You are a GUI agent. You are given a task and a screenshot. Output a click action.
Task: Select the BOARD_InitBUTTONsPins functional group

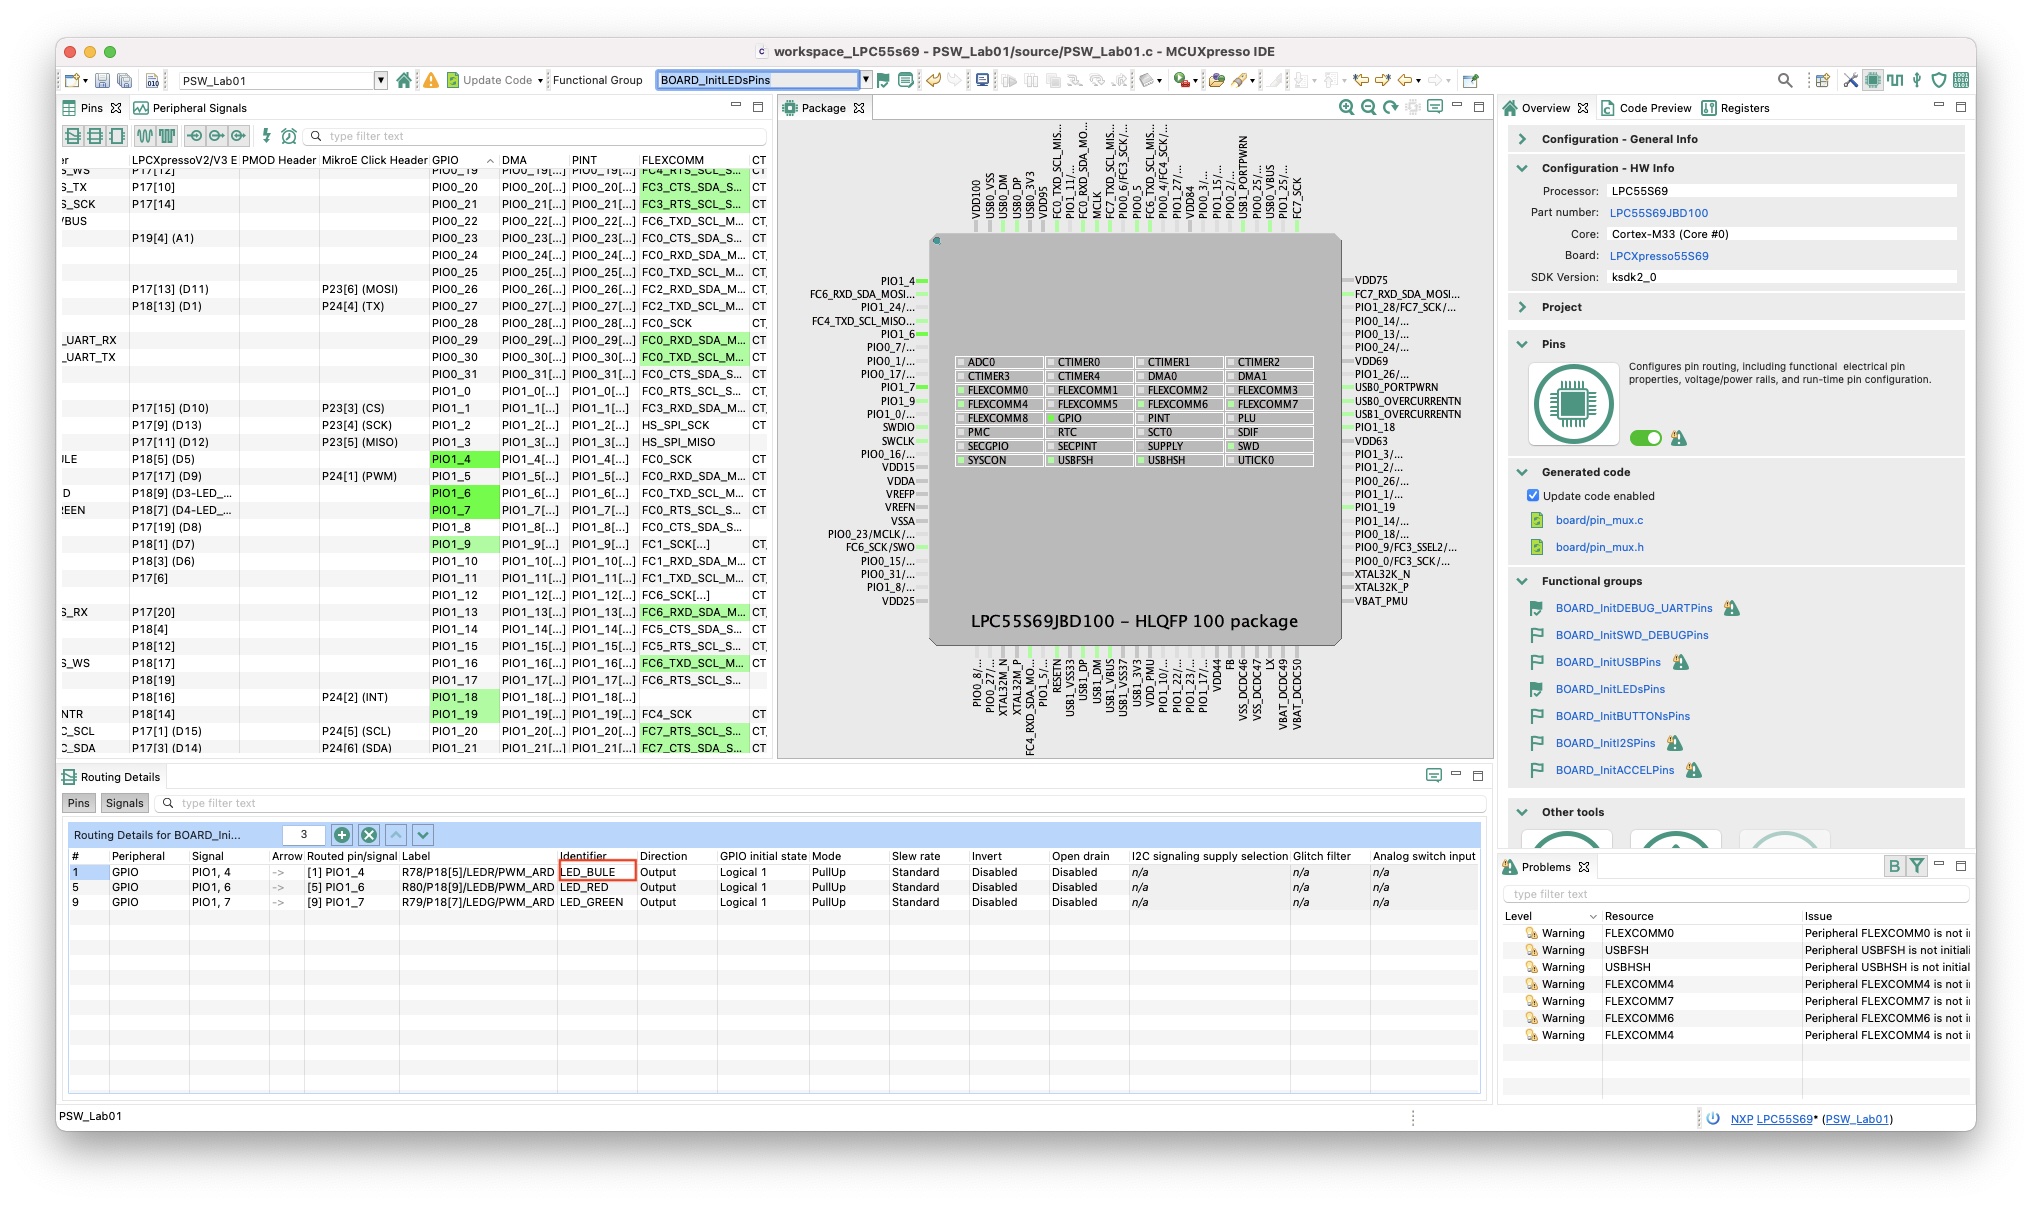pyautogui.click(x=1622, y=716)
